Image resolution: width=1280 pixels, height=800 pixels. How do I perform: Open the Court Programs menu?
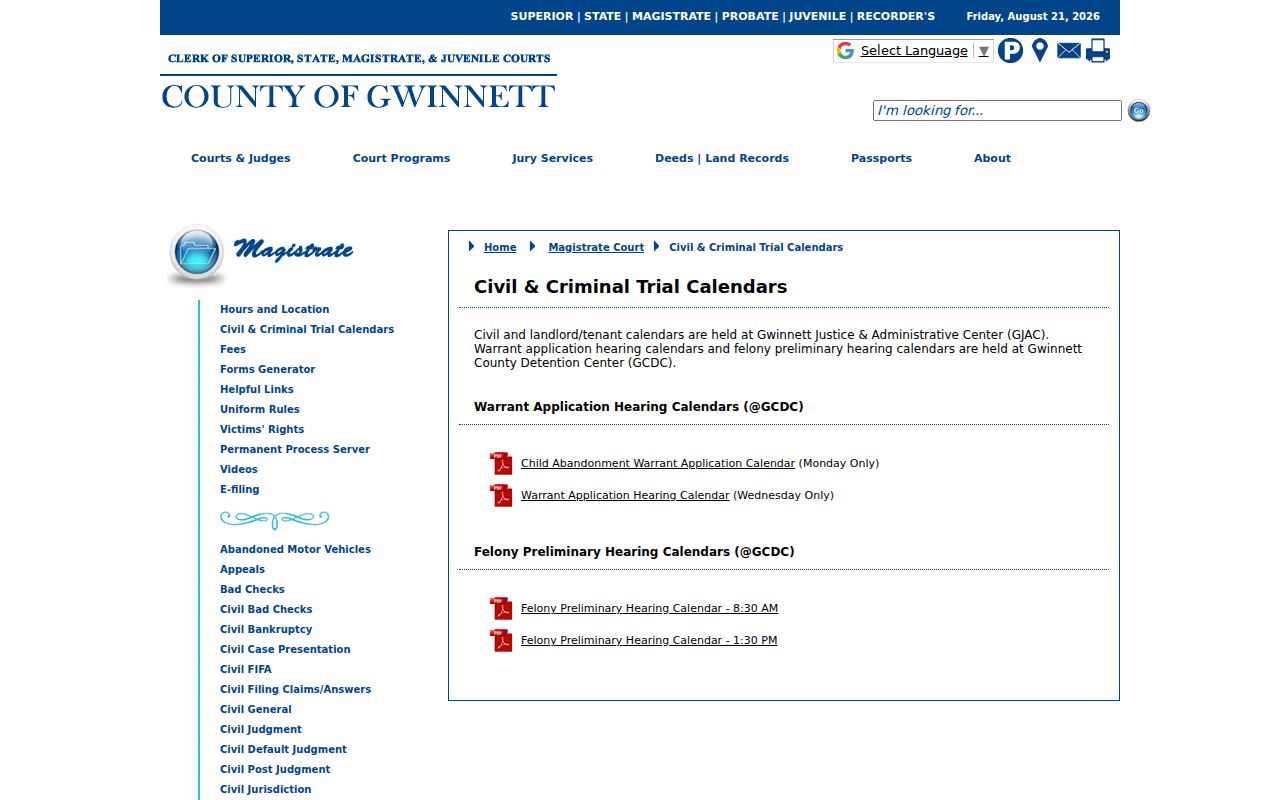tap(402, 158)
